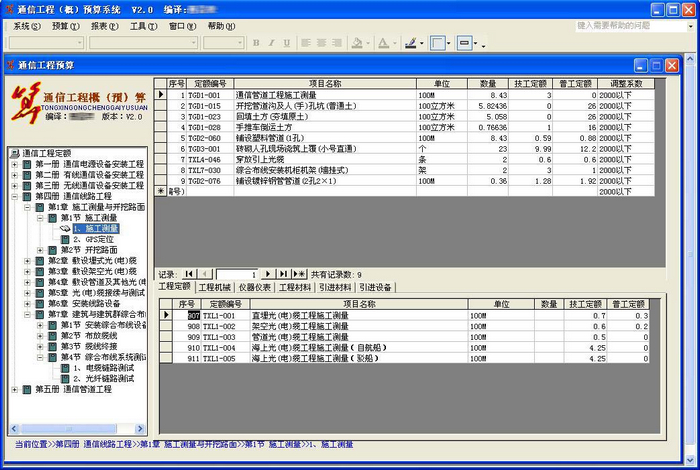The width and height of the screenshot is (700, 470).
Task: Switch to the 引进材料 tab
Action: (335, 287)
